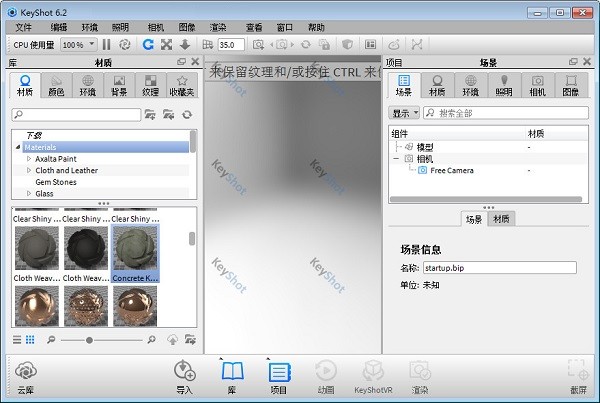Click the scene name startup.bip field
Viewport: 600px width, 403px height.
(x=500, y=268)
